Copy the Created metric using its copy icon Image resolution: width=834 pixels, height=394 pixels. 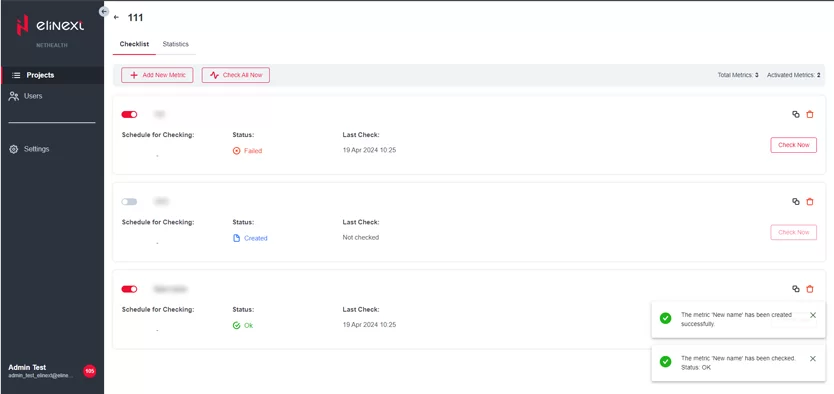796,202
